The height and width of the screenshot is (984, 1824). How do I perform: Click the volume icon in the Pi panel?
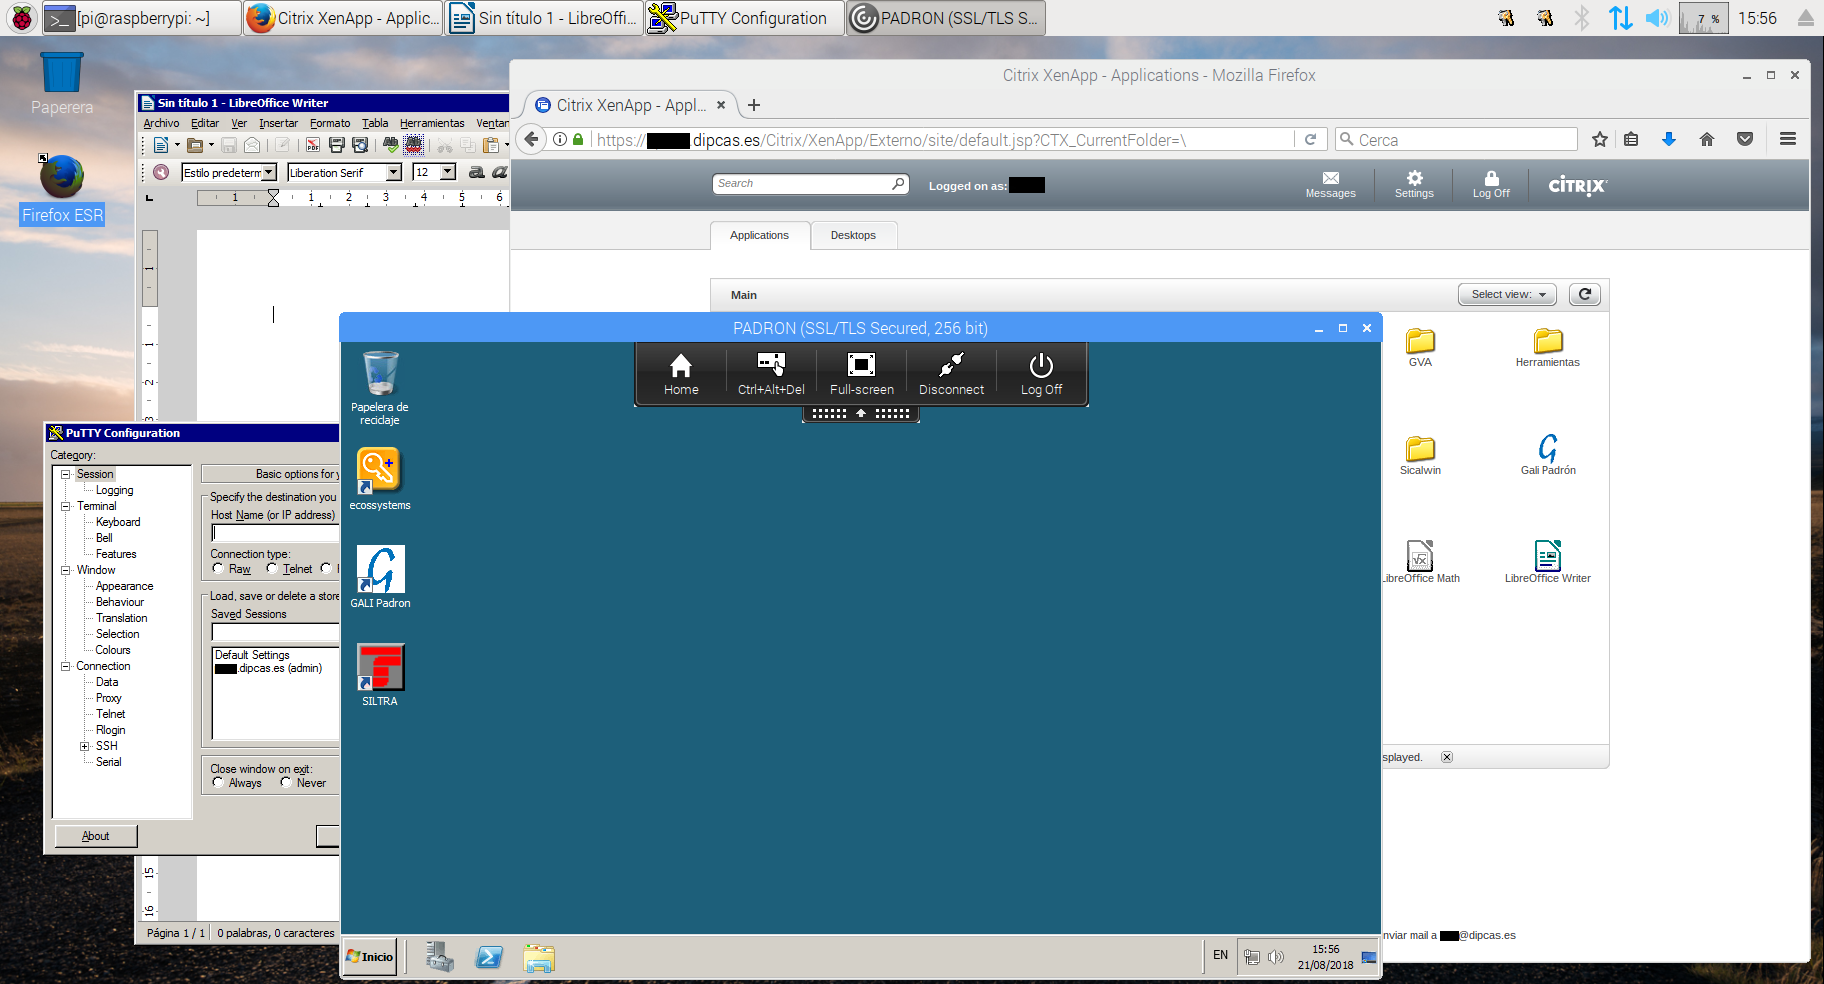(x=1657, y=18)
